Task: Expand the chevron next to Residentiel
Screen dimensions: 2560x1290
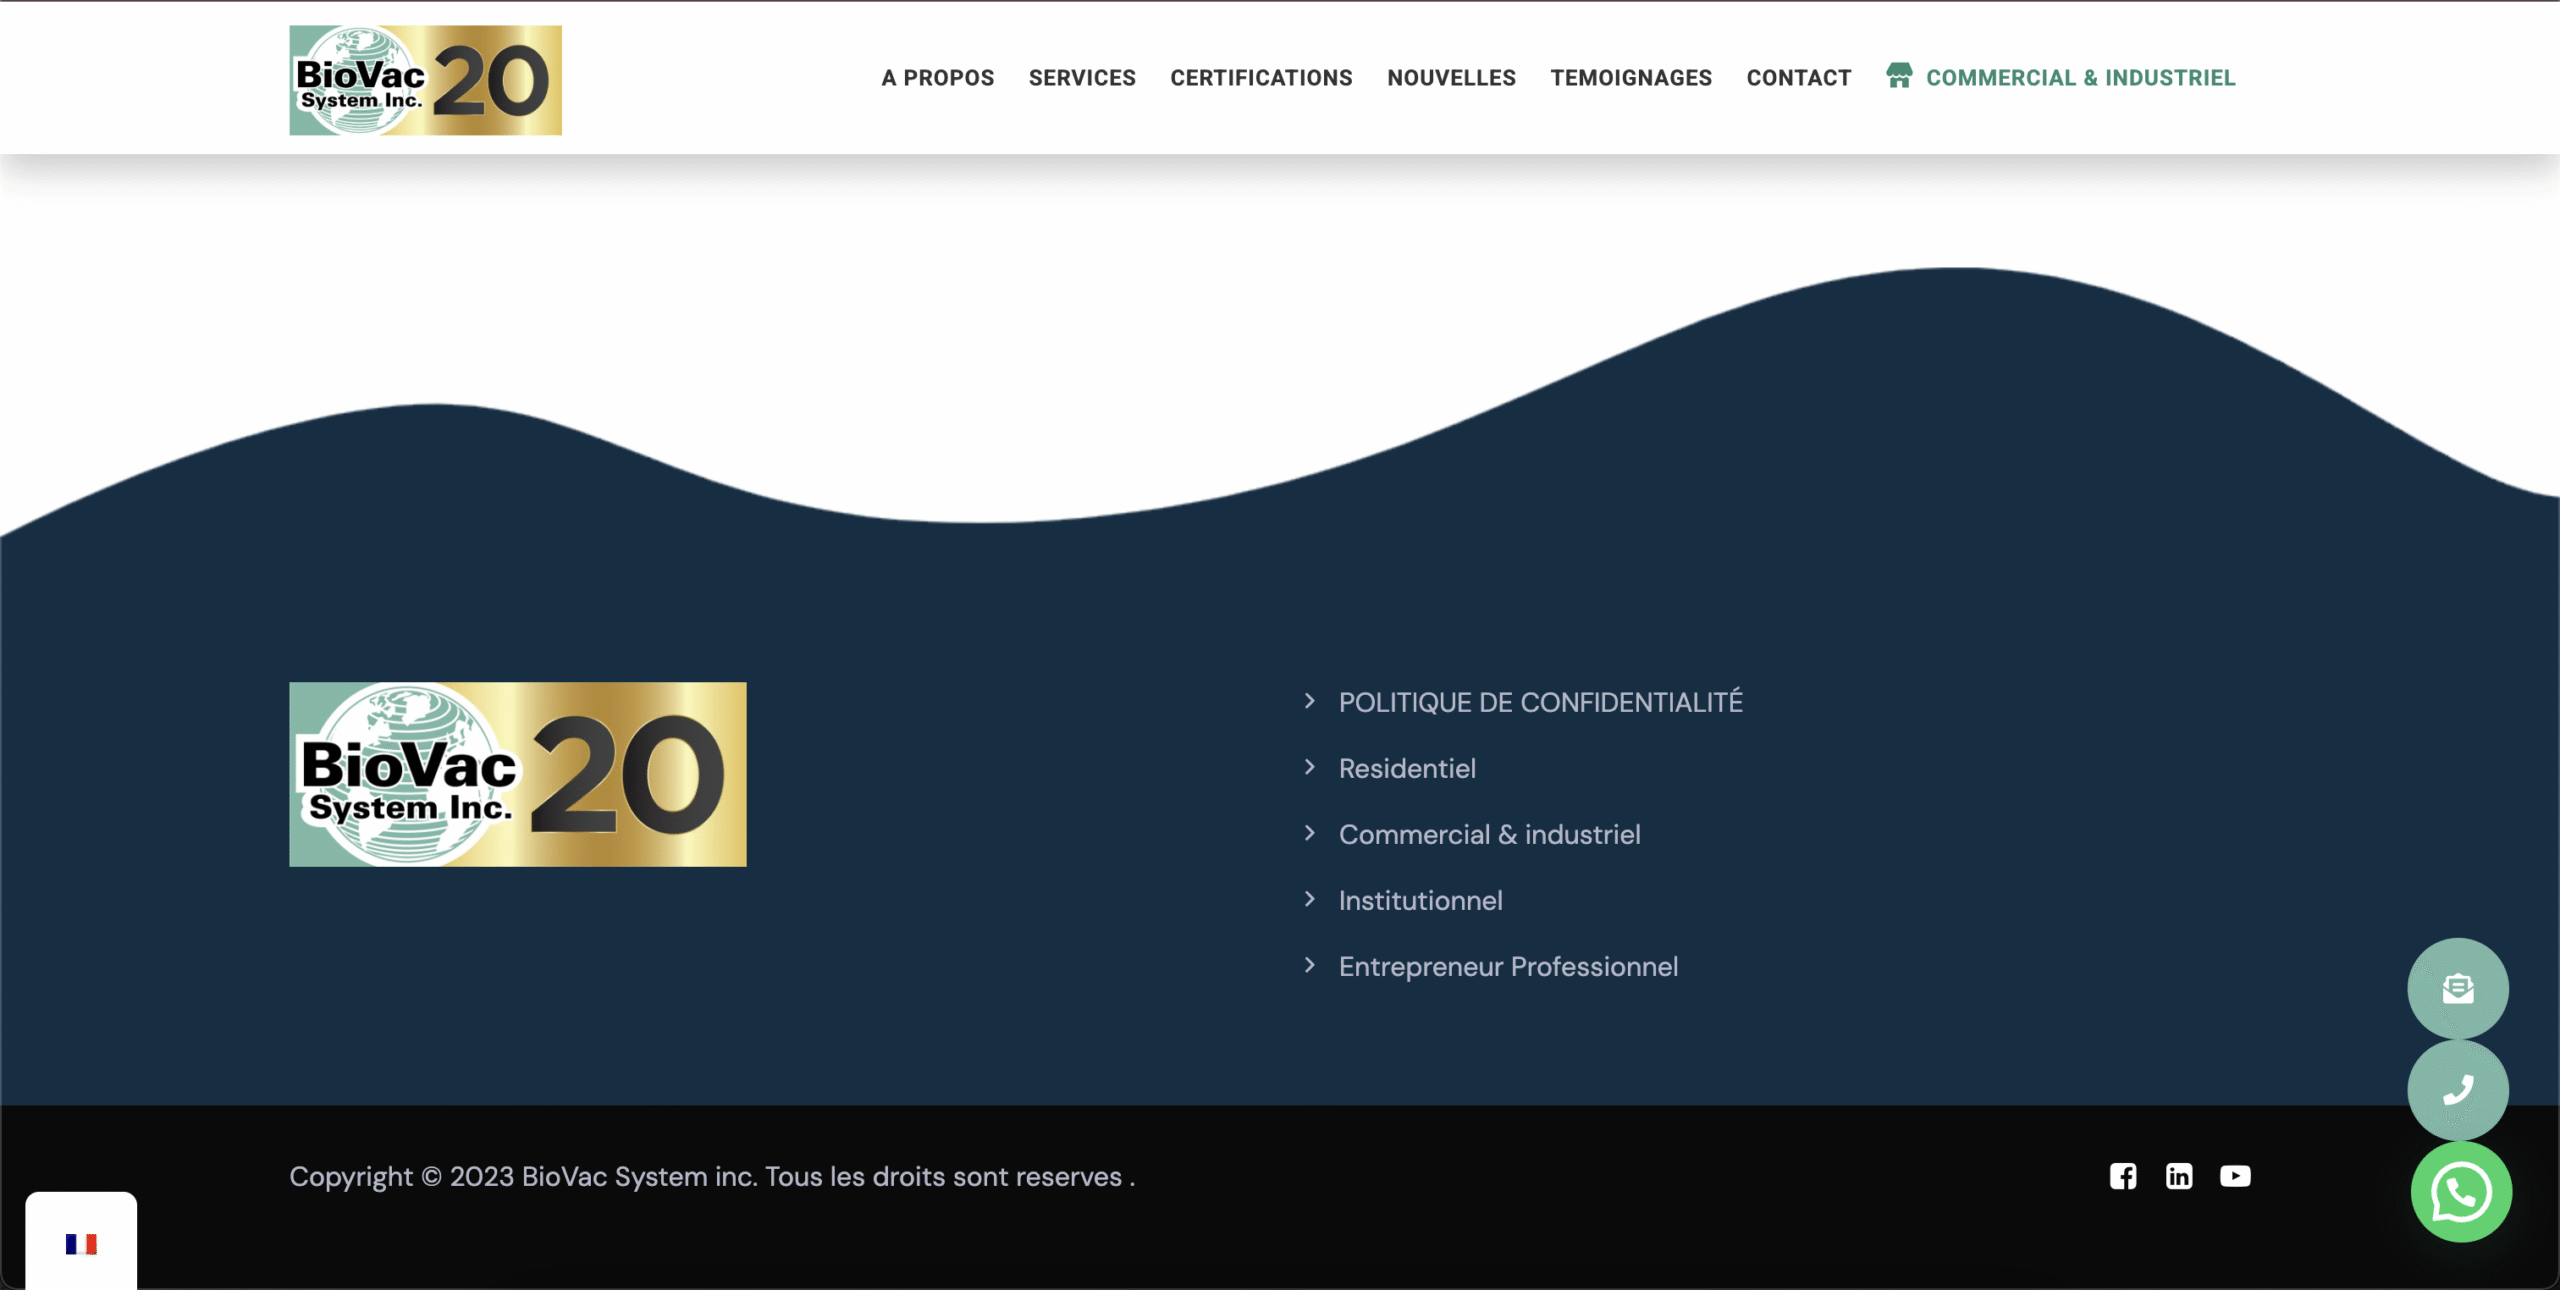Action: [x=1311, y=768]
